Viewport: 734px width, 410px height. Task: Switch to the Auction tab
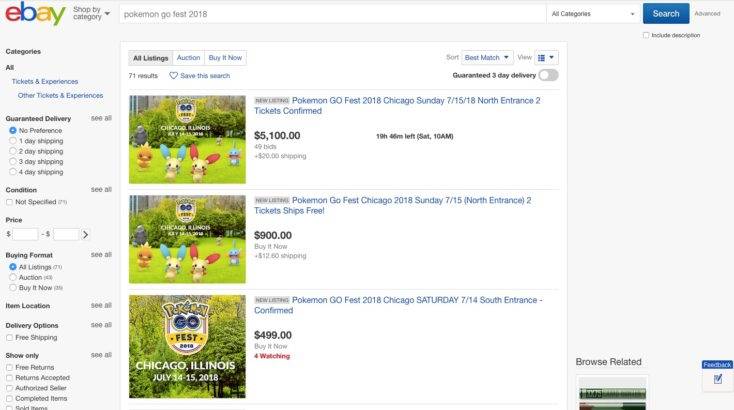tap(188, 58)
